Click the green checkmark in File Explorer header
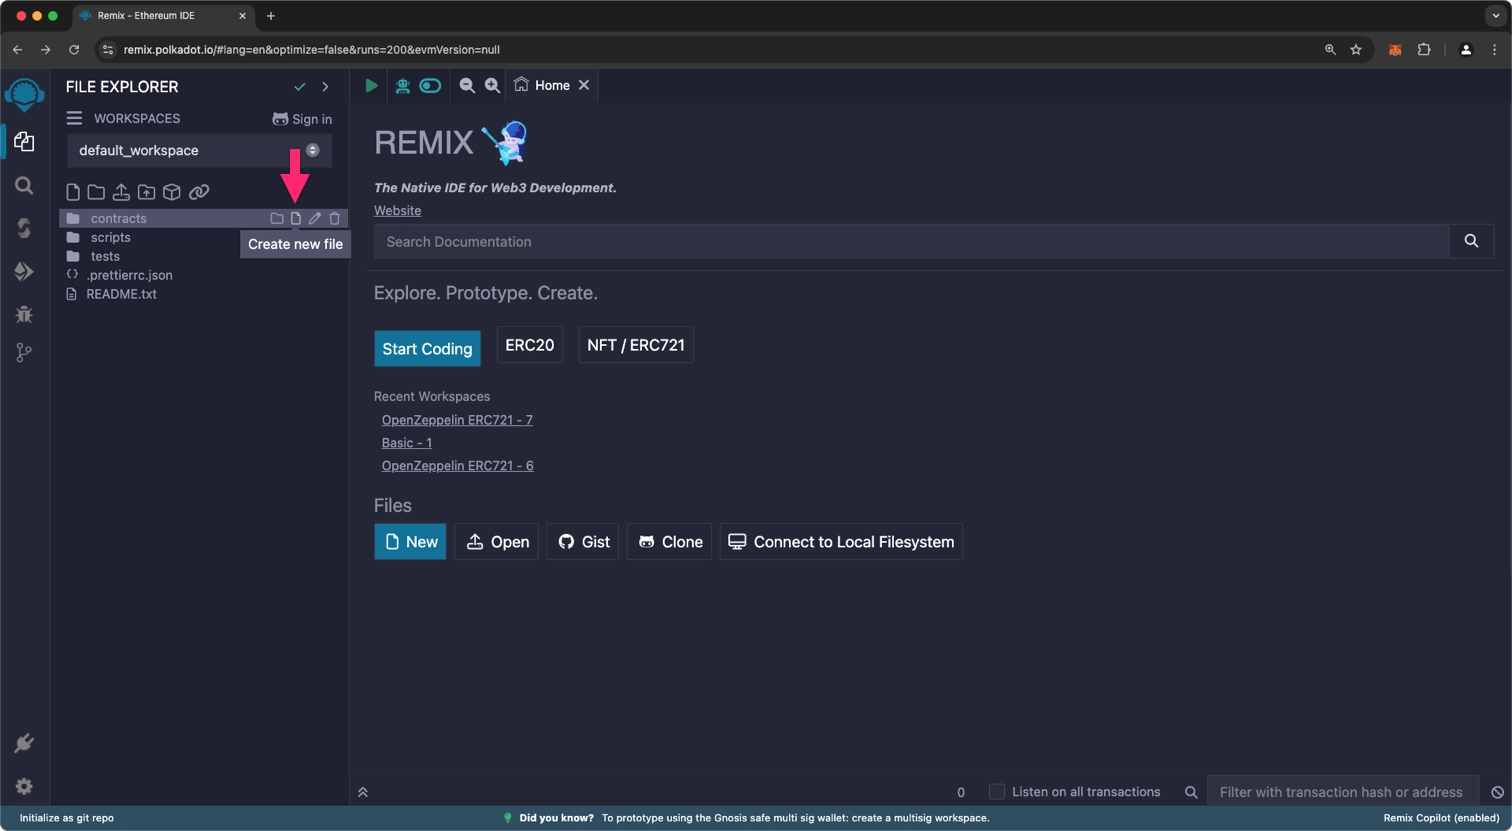The width and height of the screenshot is (1512, 831). [300, 87]
